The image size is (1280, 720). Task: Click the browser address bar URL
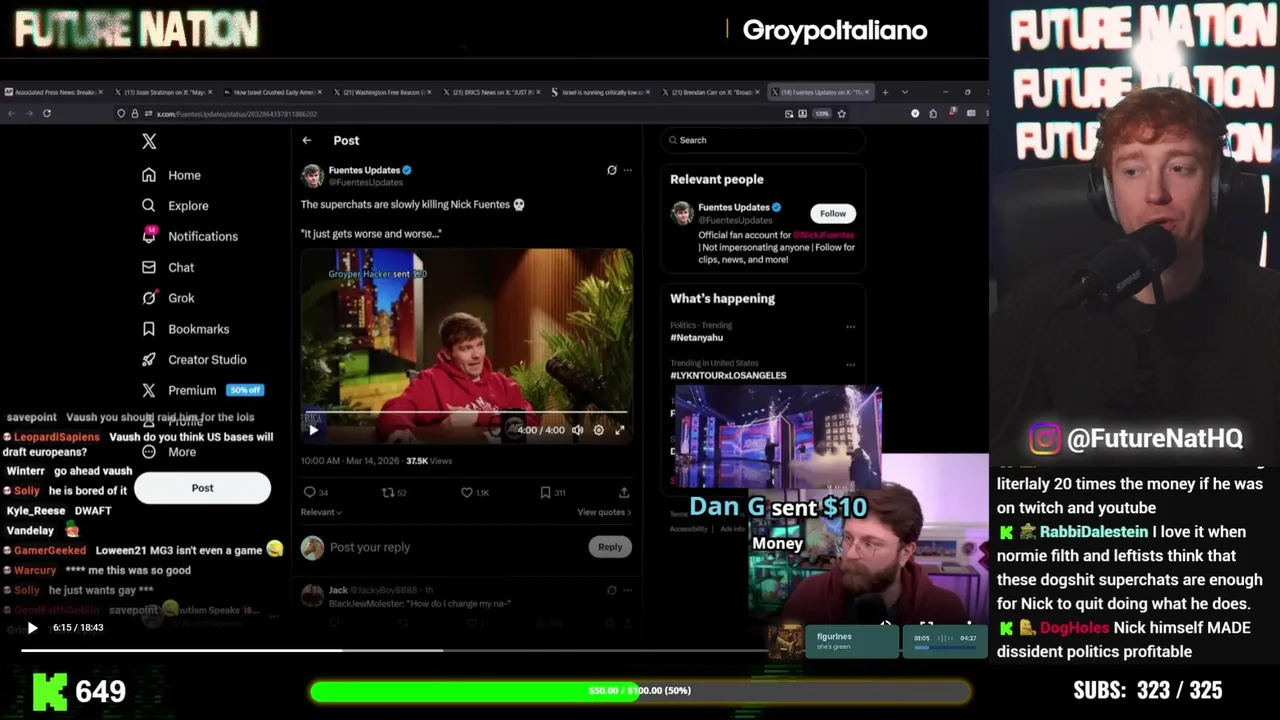click(x=237, y=114)
